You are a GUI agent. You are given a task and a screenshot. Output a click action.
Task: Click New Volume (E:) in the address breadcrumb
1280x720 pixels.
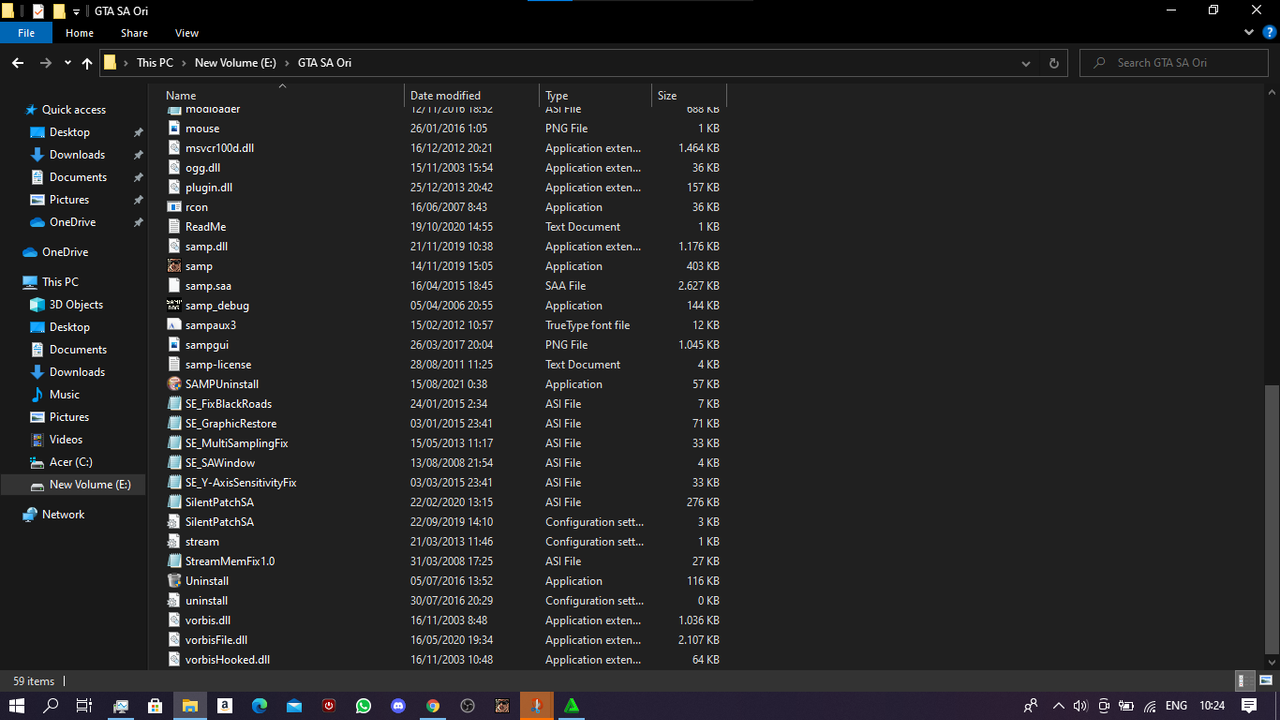[235, 63]
